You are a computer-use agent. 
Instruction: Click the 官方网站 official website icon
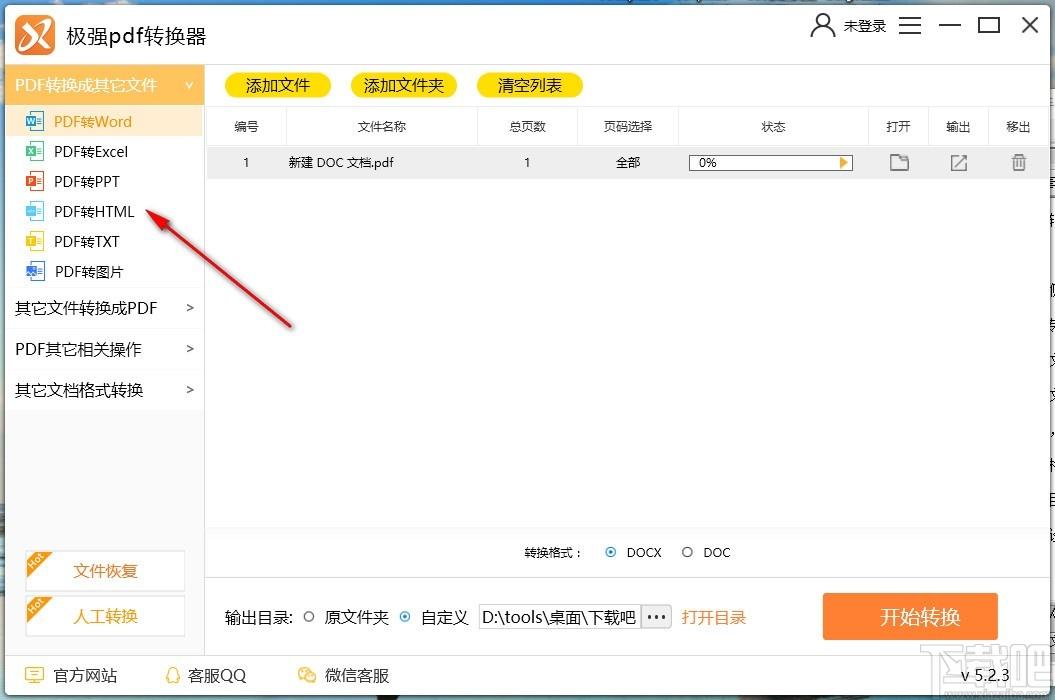tap(35, 675)
